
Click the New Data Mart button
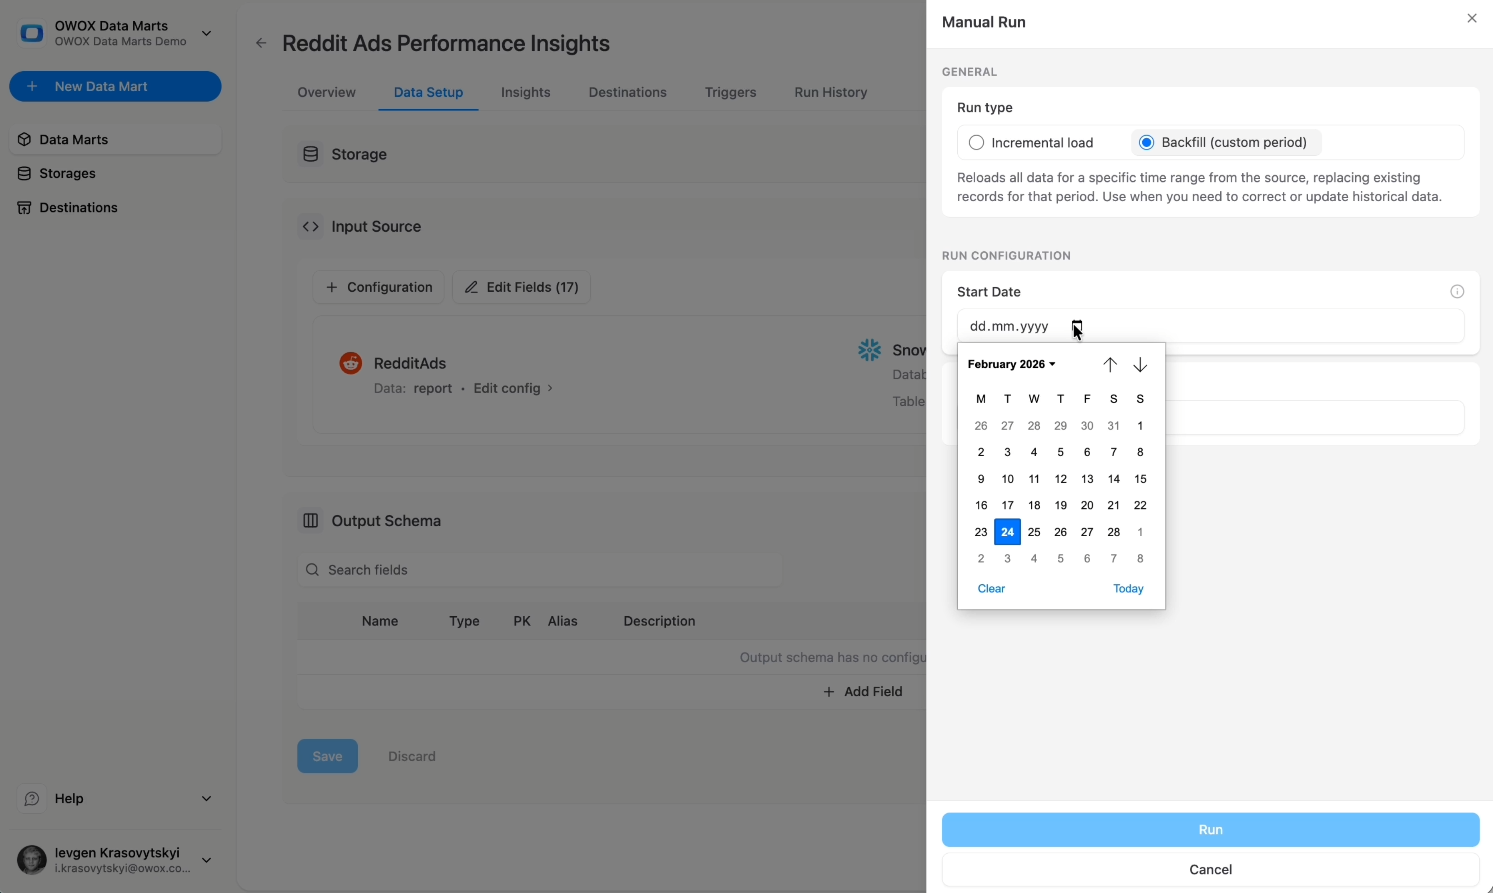115,86
